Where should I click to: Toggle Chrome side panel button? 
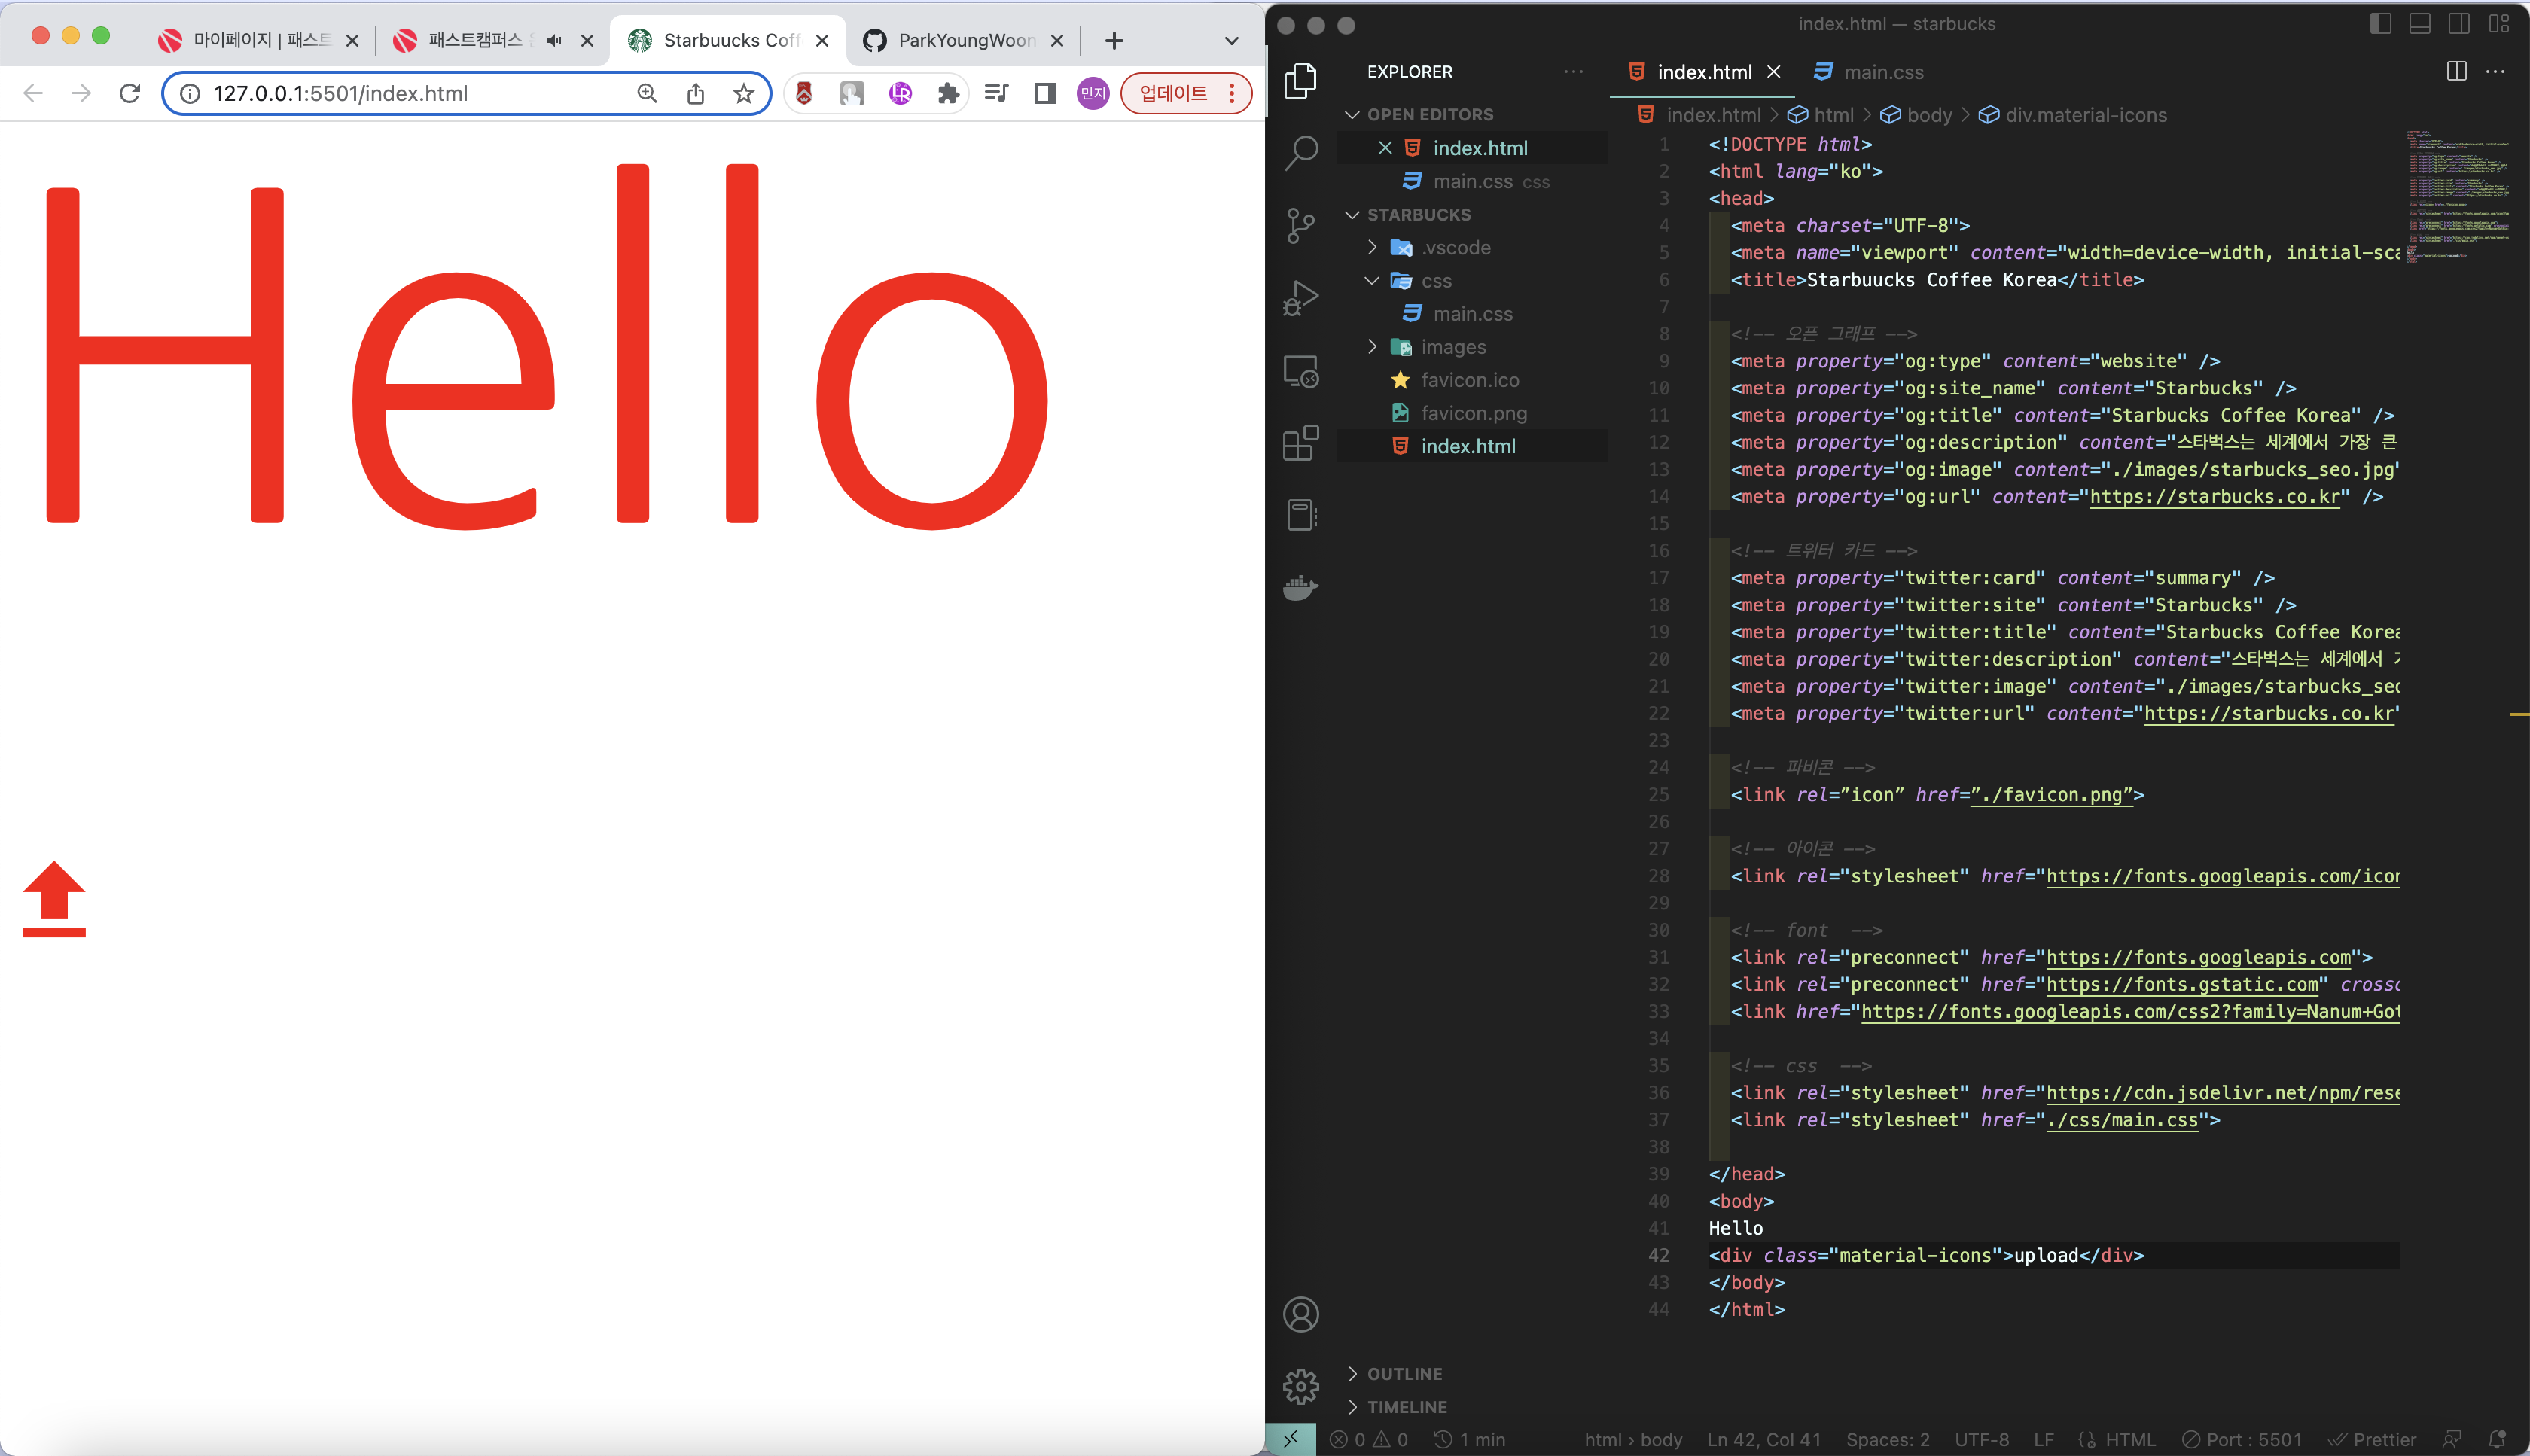(1045, 94)
